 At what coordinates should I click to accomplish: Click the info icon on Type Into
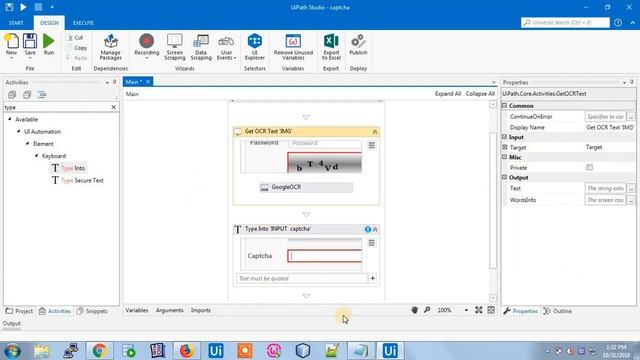368,229
